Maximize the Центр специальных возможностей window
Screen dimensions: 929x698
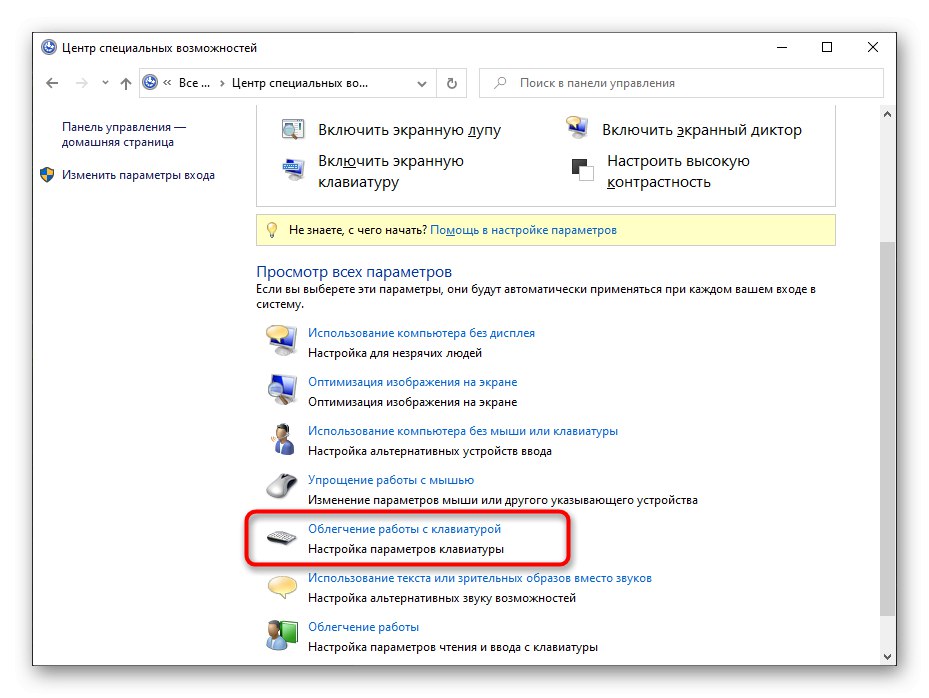pyautogui.click(x=827, y=47)
